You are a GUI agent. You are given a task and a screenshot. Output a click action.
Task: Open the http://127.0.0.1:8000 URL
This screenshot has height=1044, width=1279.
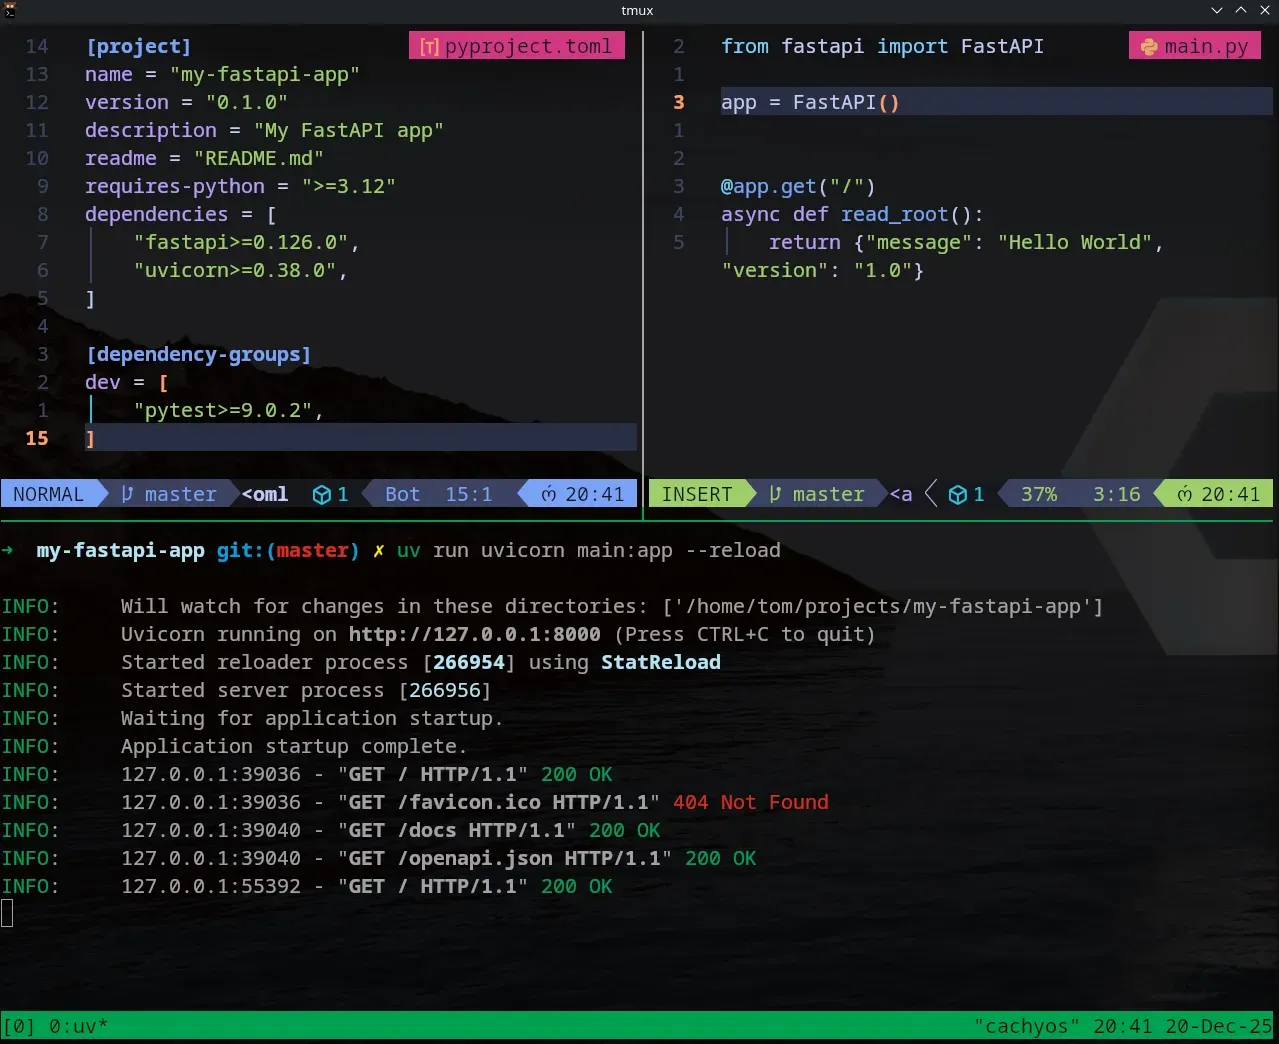click(474, 635)
